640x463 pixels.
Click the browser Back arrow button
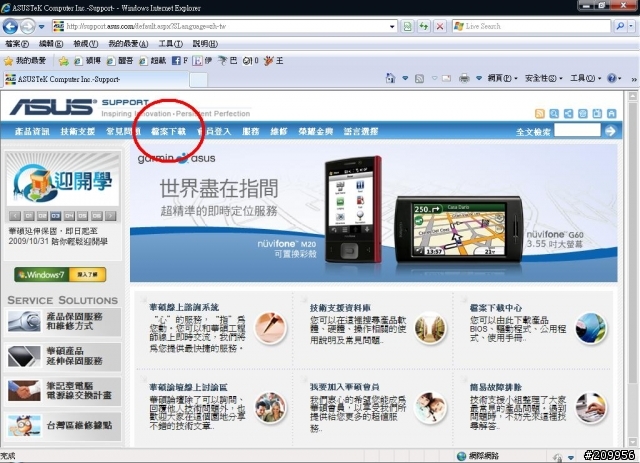click(10, 27)
